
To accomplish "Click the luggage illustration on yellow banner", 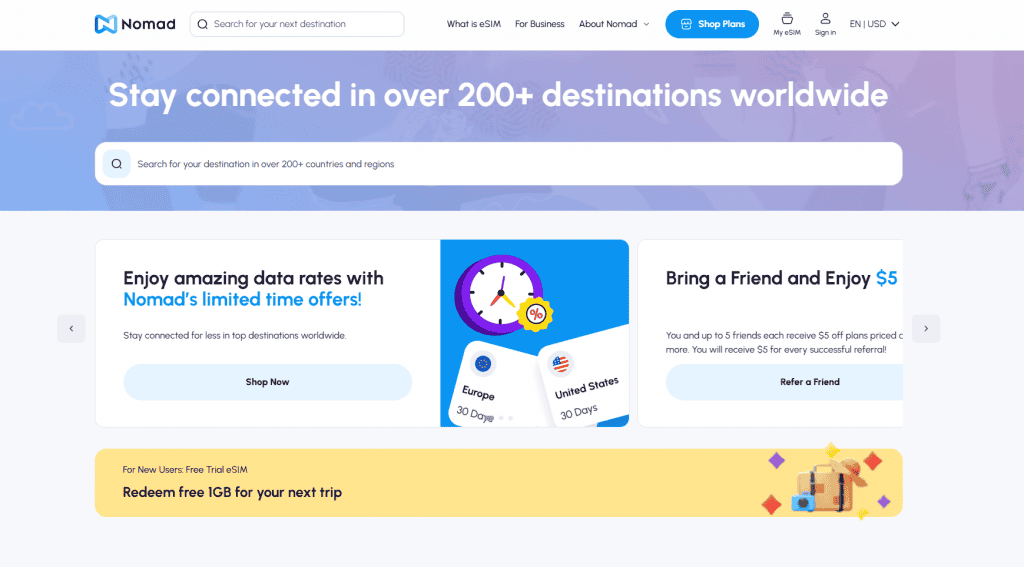I will point(825,485).
